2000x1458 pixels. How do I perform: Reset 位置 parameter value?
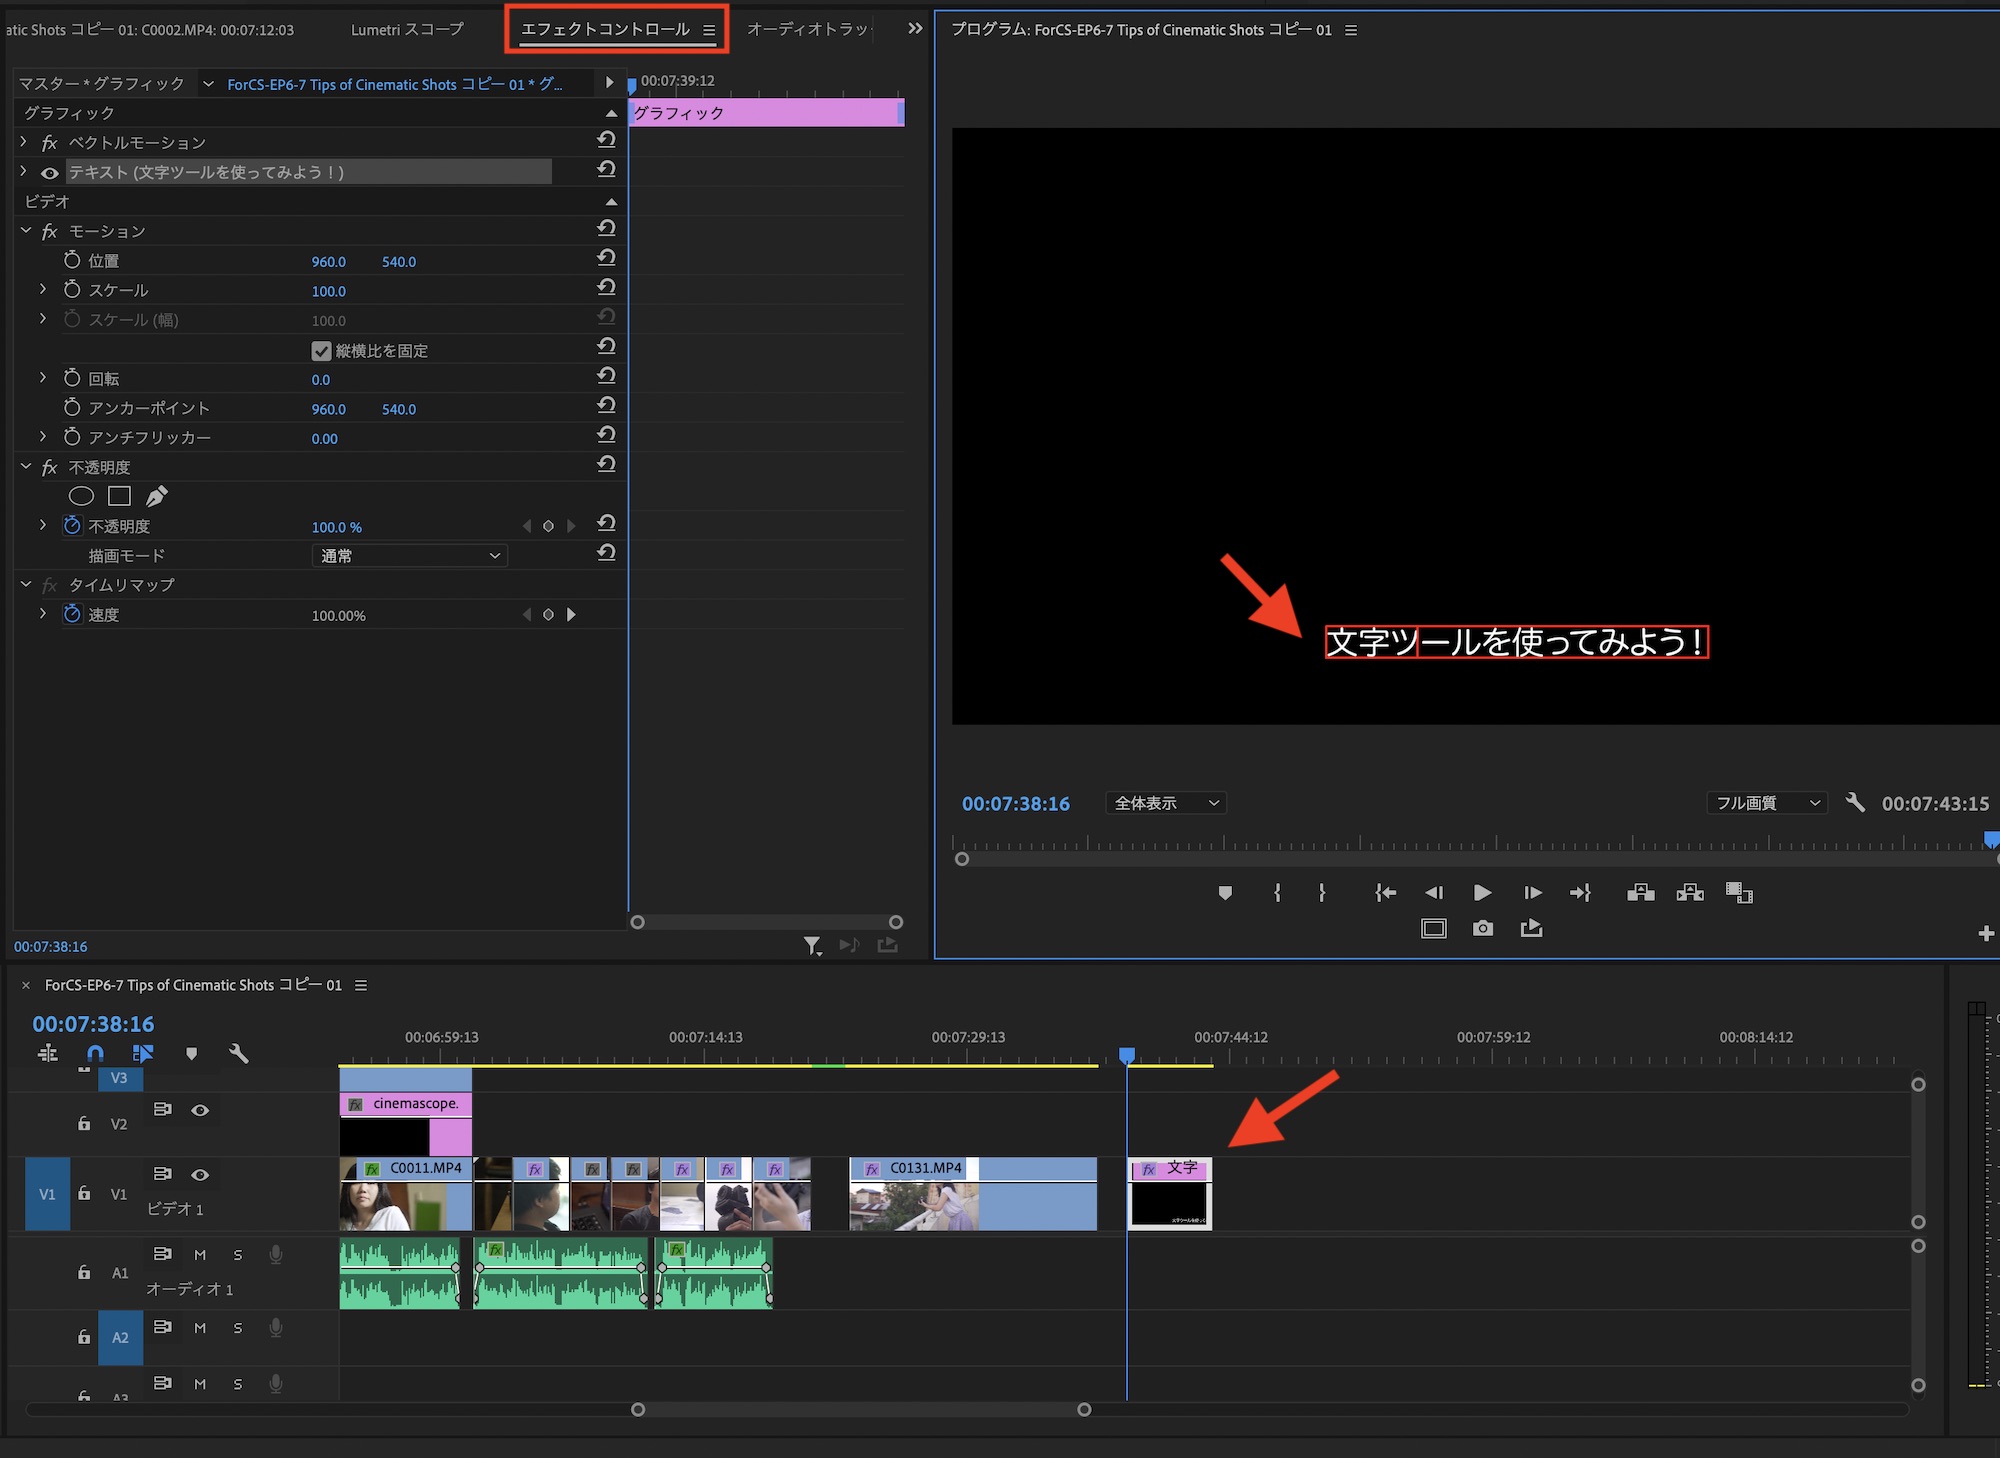coord(606,259)
